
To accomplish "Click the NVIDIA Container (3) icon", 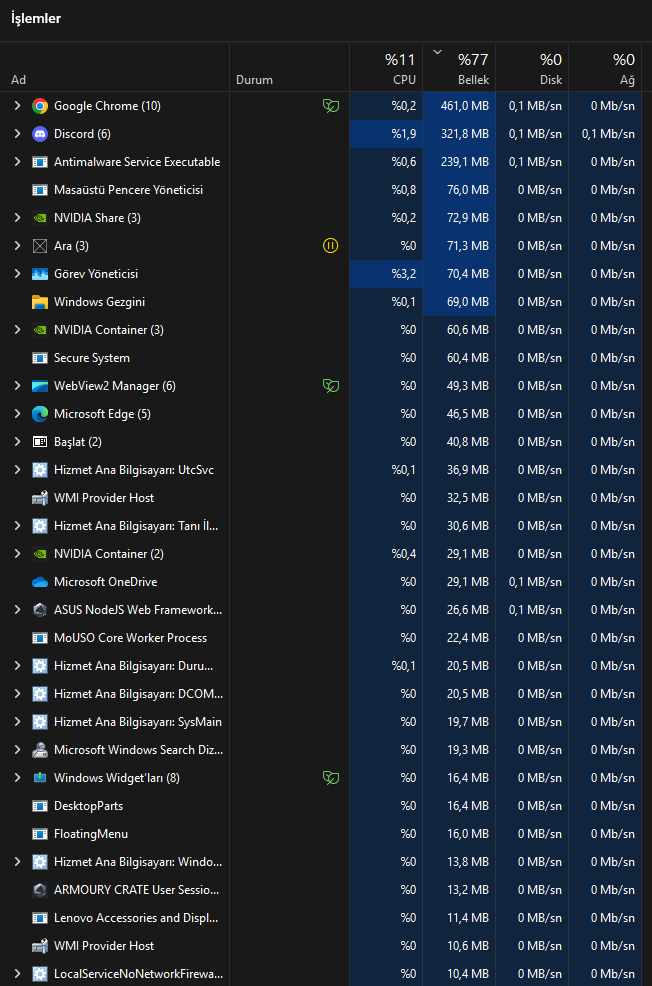I will coord(40,330).
